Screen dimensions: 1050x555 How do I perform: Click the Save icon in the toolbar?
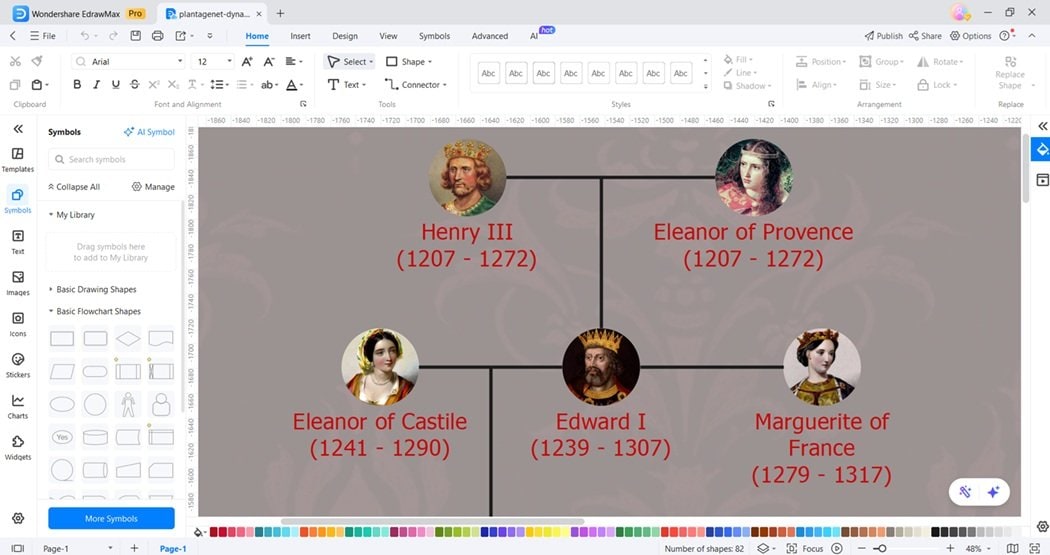(x=136, y=35)
